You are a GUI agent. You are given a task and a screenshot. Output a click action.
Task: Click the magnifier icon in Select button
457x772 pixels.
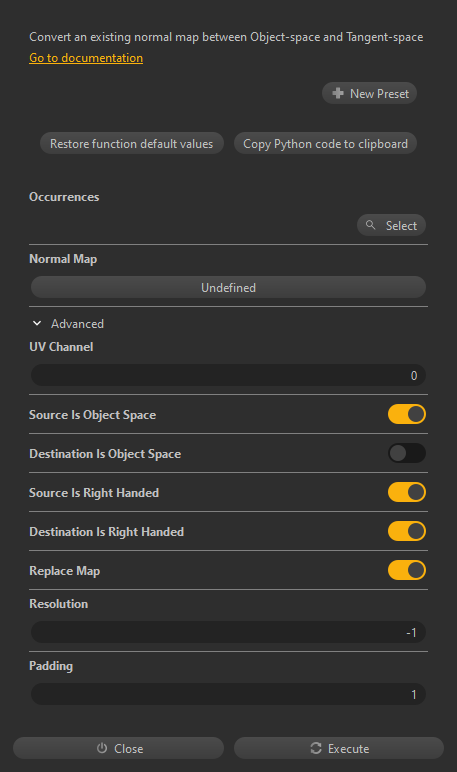370,225
